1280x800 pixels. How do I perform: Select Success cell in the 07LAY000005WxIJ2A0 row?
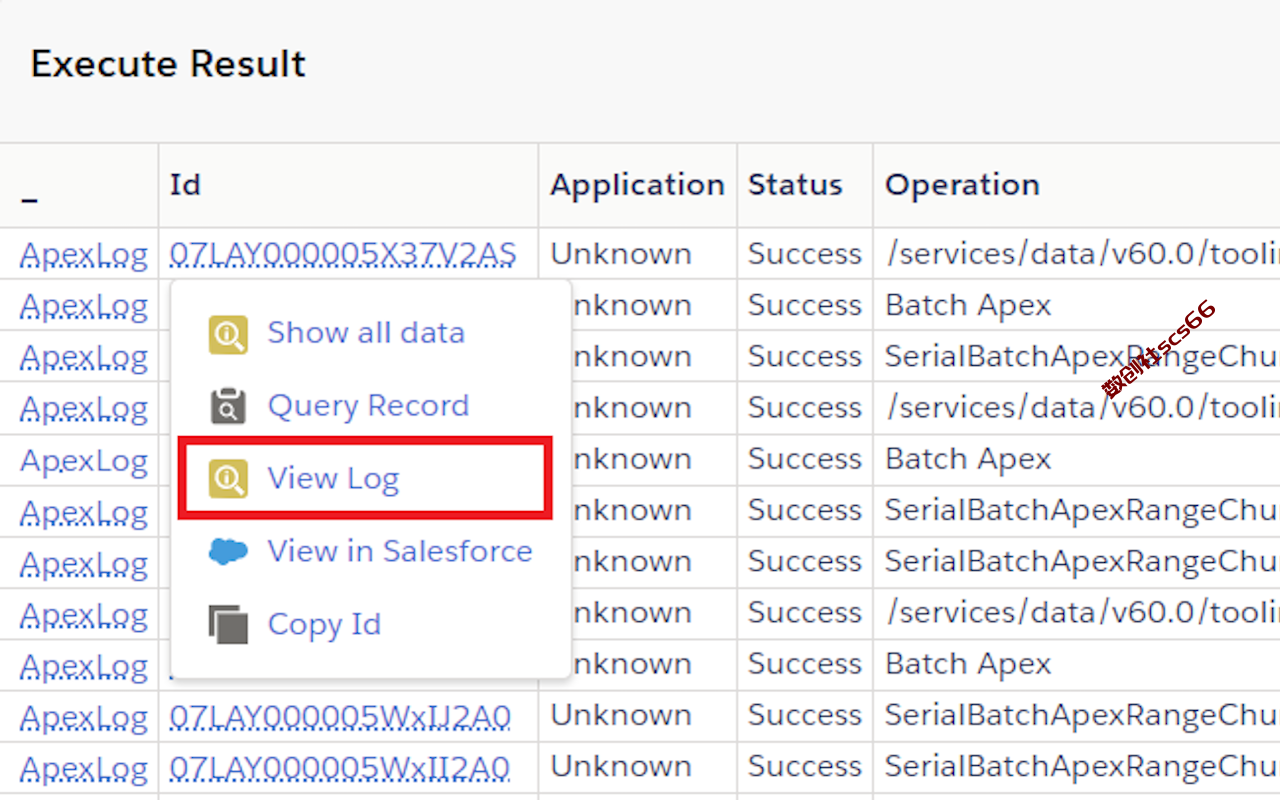(x=805, y=716)
